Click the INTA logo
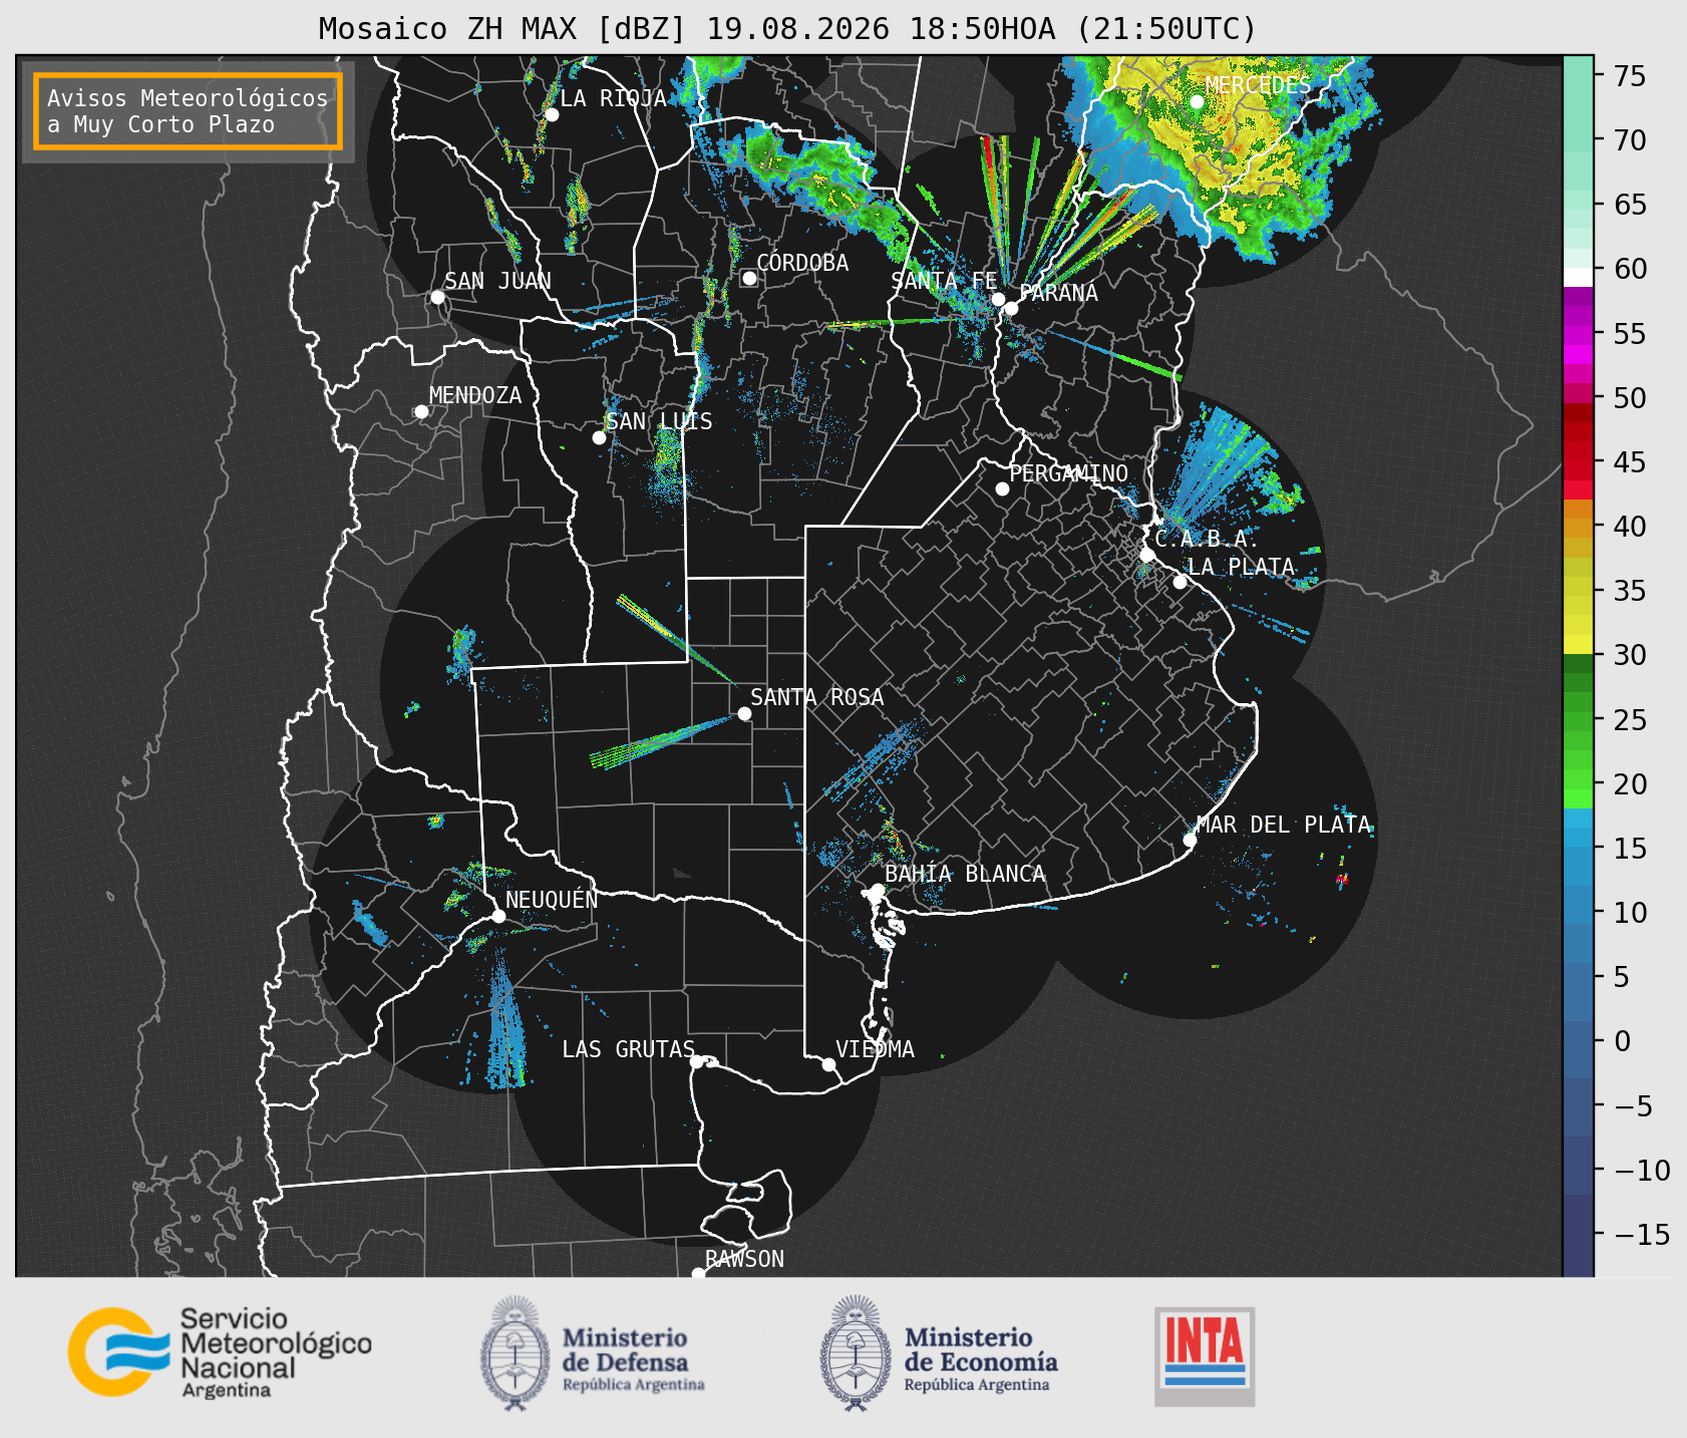The width and height of the screenshot is (1687, 1438). (1204, 1356)
